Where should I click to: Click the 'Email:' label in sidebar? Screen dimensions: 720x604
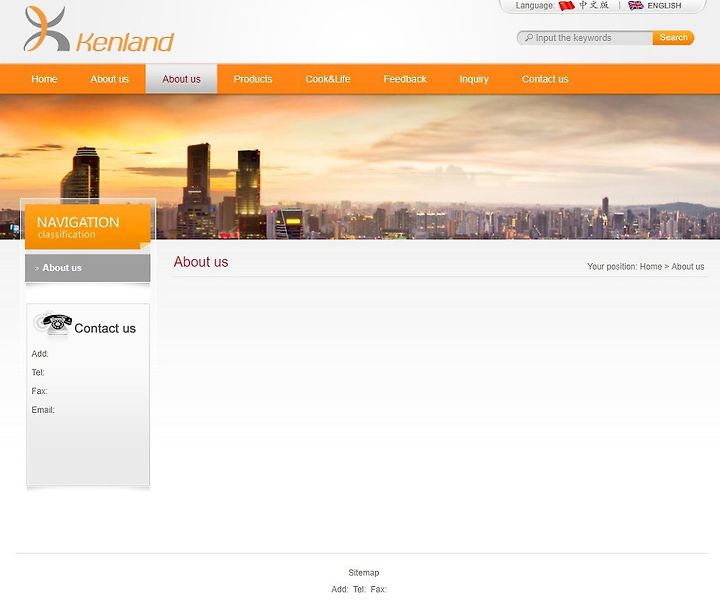click(43, 410)
